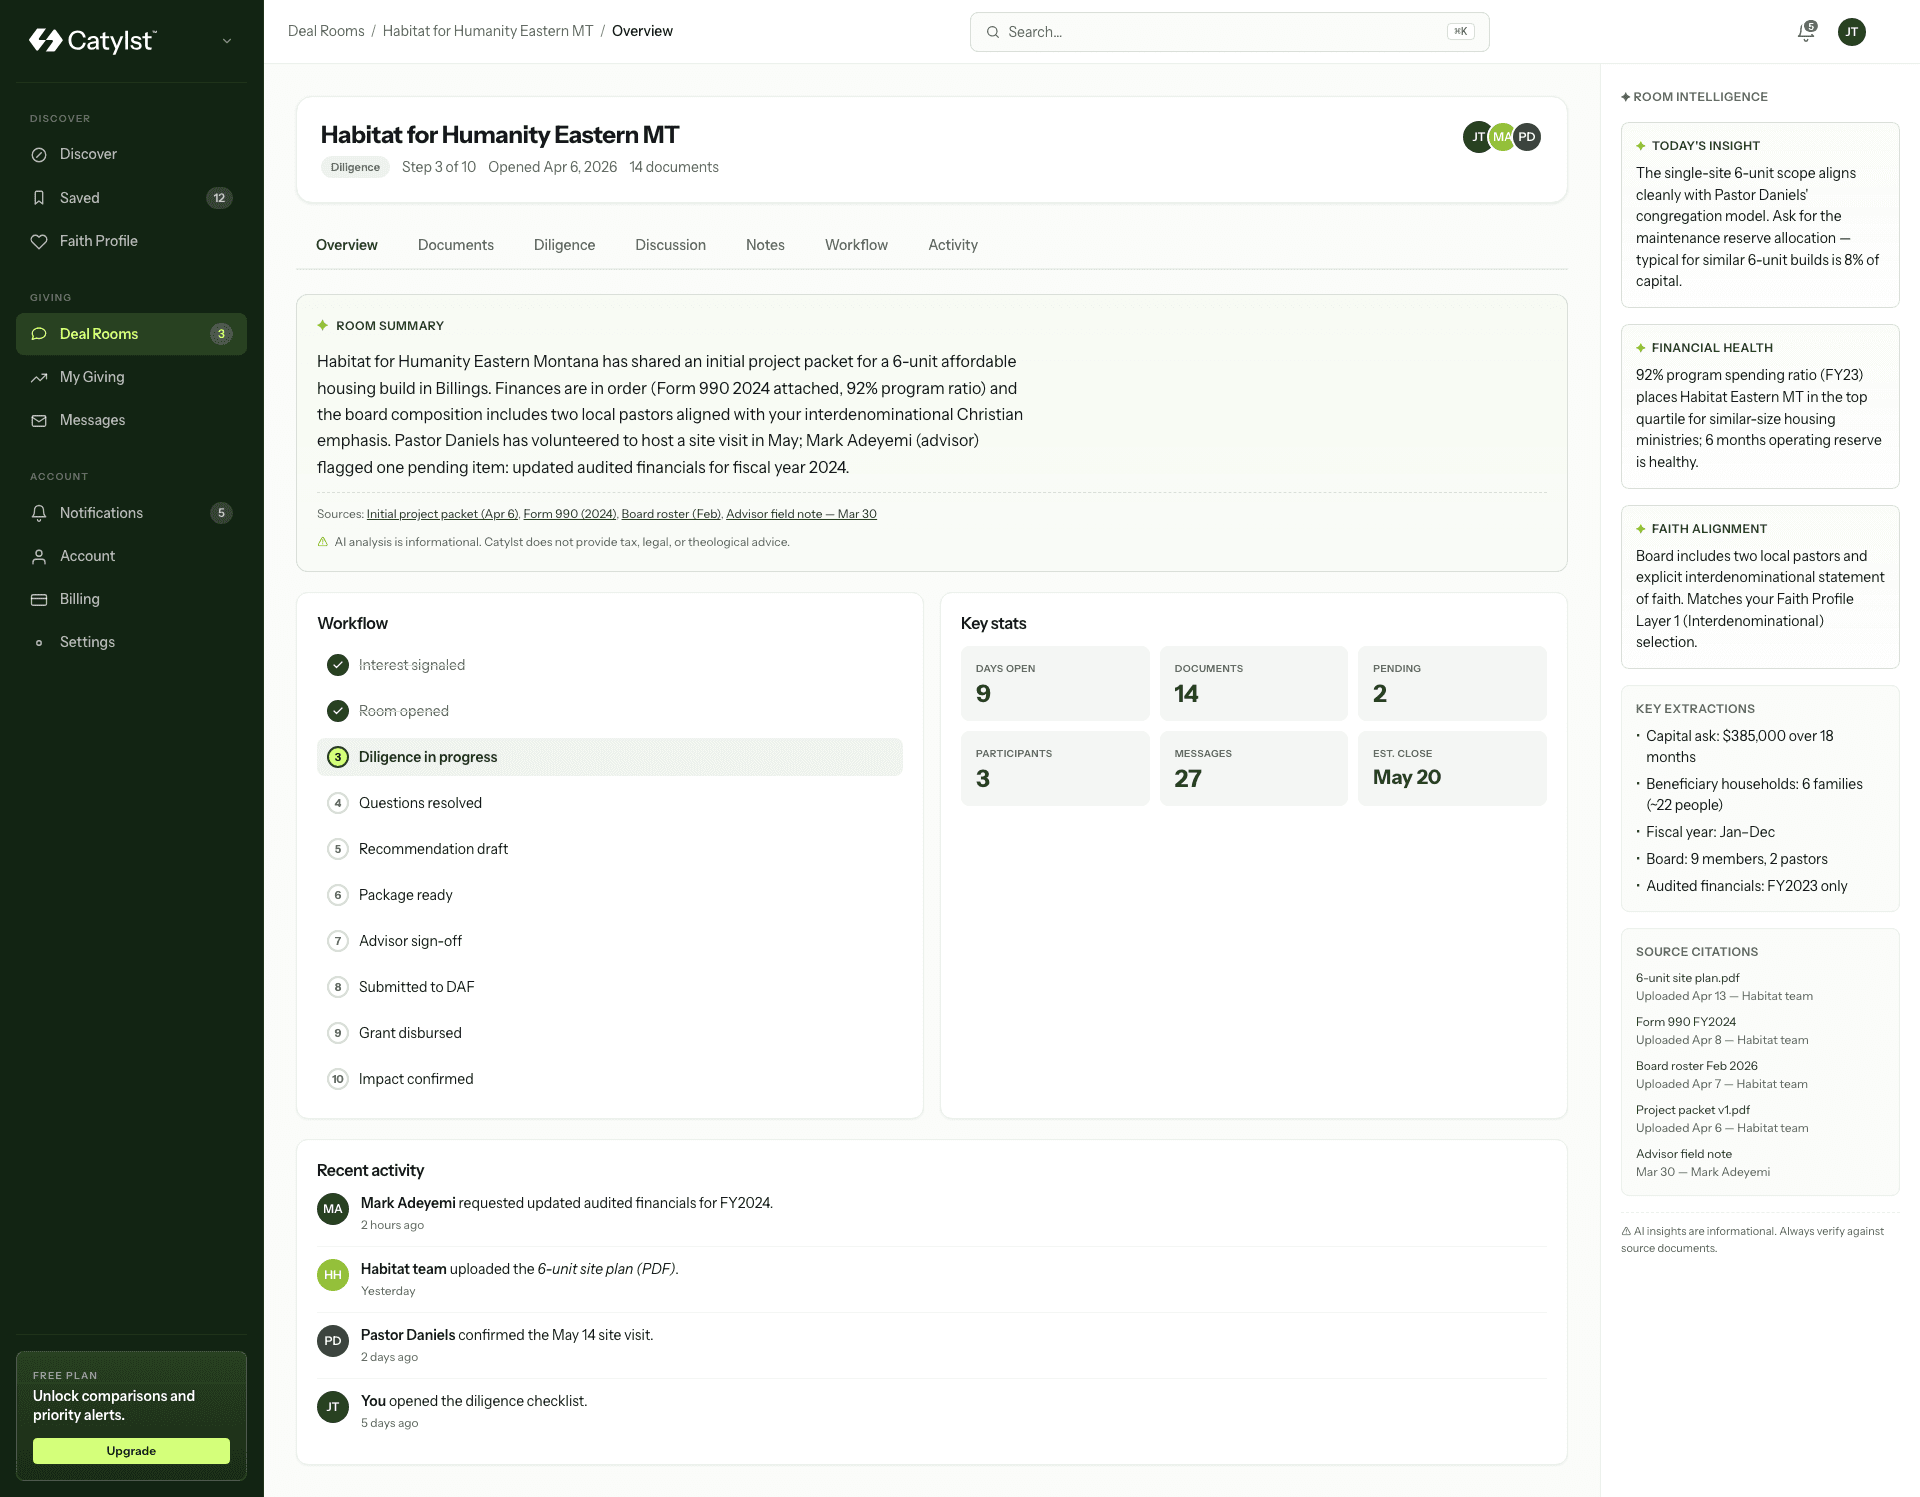This screenshot has width=1920, height=1497.
Task: Select Diligence in progress step
Action: [609, 757]
